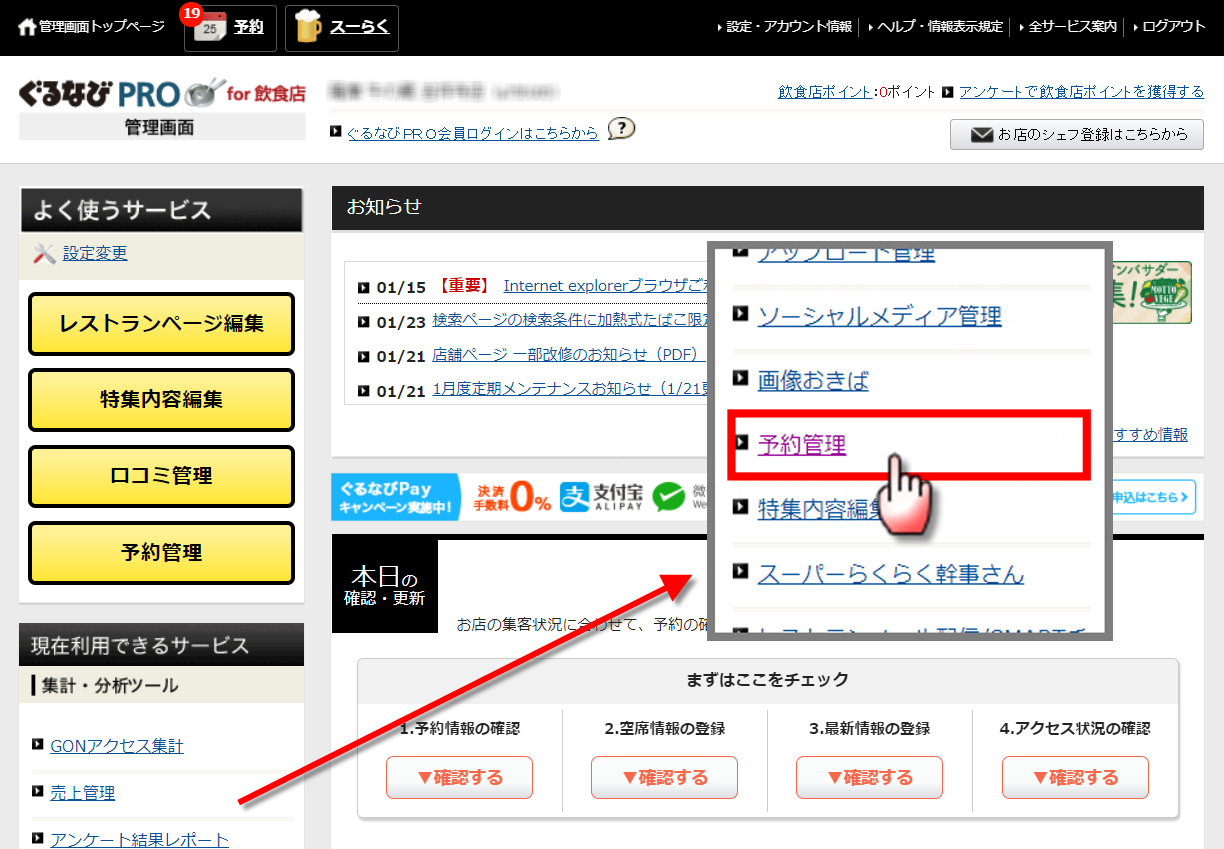Click the ぐるなびPRO for 飲食店 logo
This screenshot has width=1224, height=849.
162,94
